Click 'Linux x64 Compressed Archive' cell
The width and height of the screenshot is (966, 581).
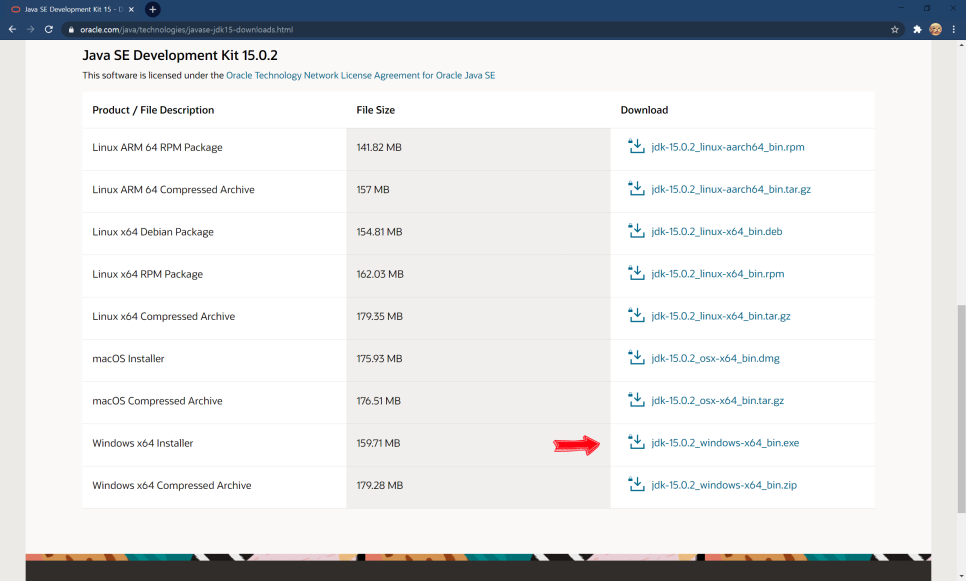(x=163, y=316)
